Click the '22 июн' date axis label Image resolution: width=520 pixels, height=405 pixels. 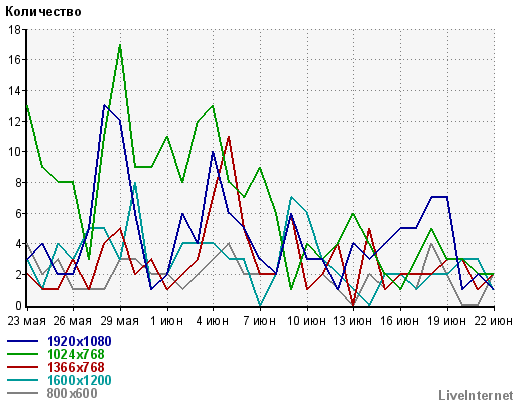494,321
